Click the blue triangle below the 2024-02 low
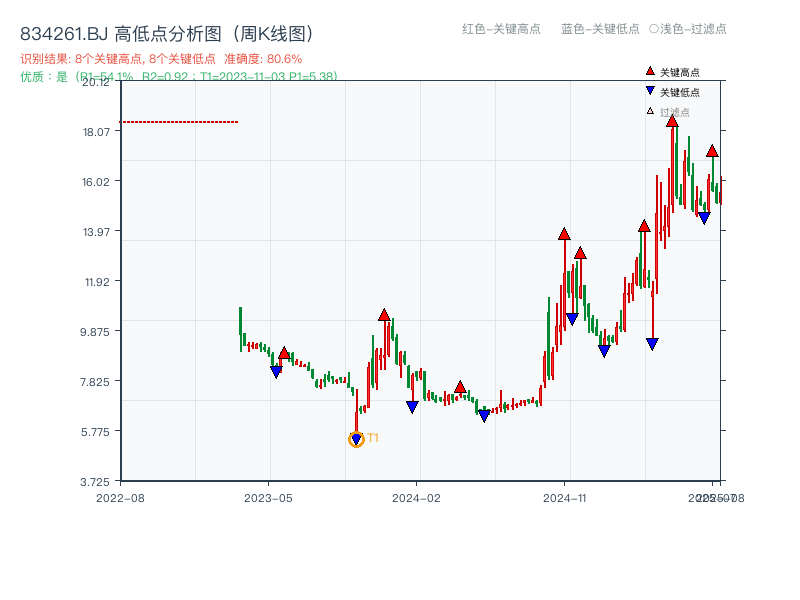Image resolution: width=800 pixels, height=600 pixels. [x=411, y=406]
